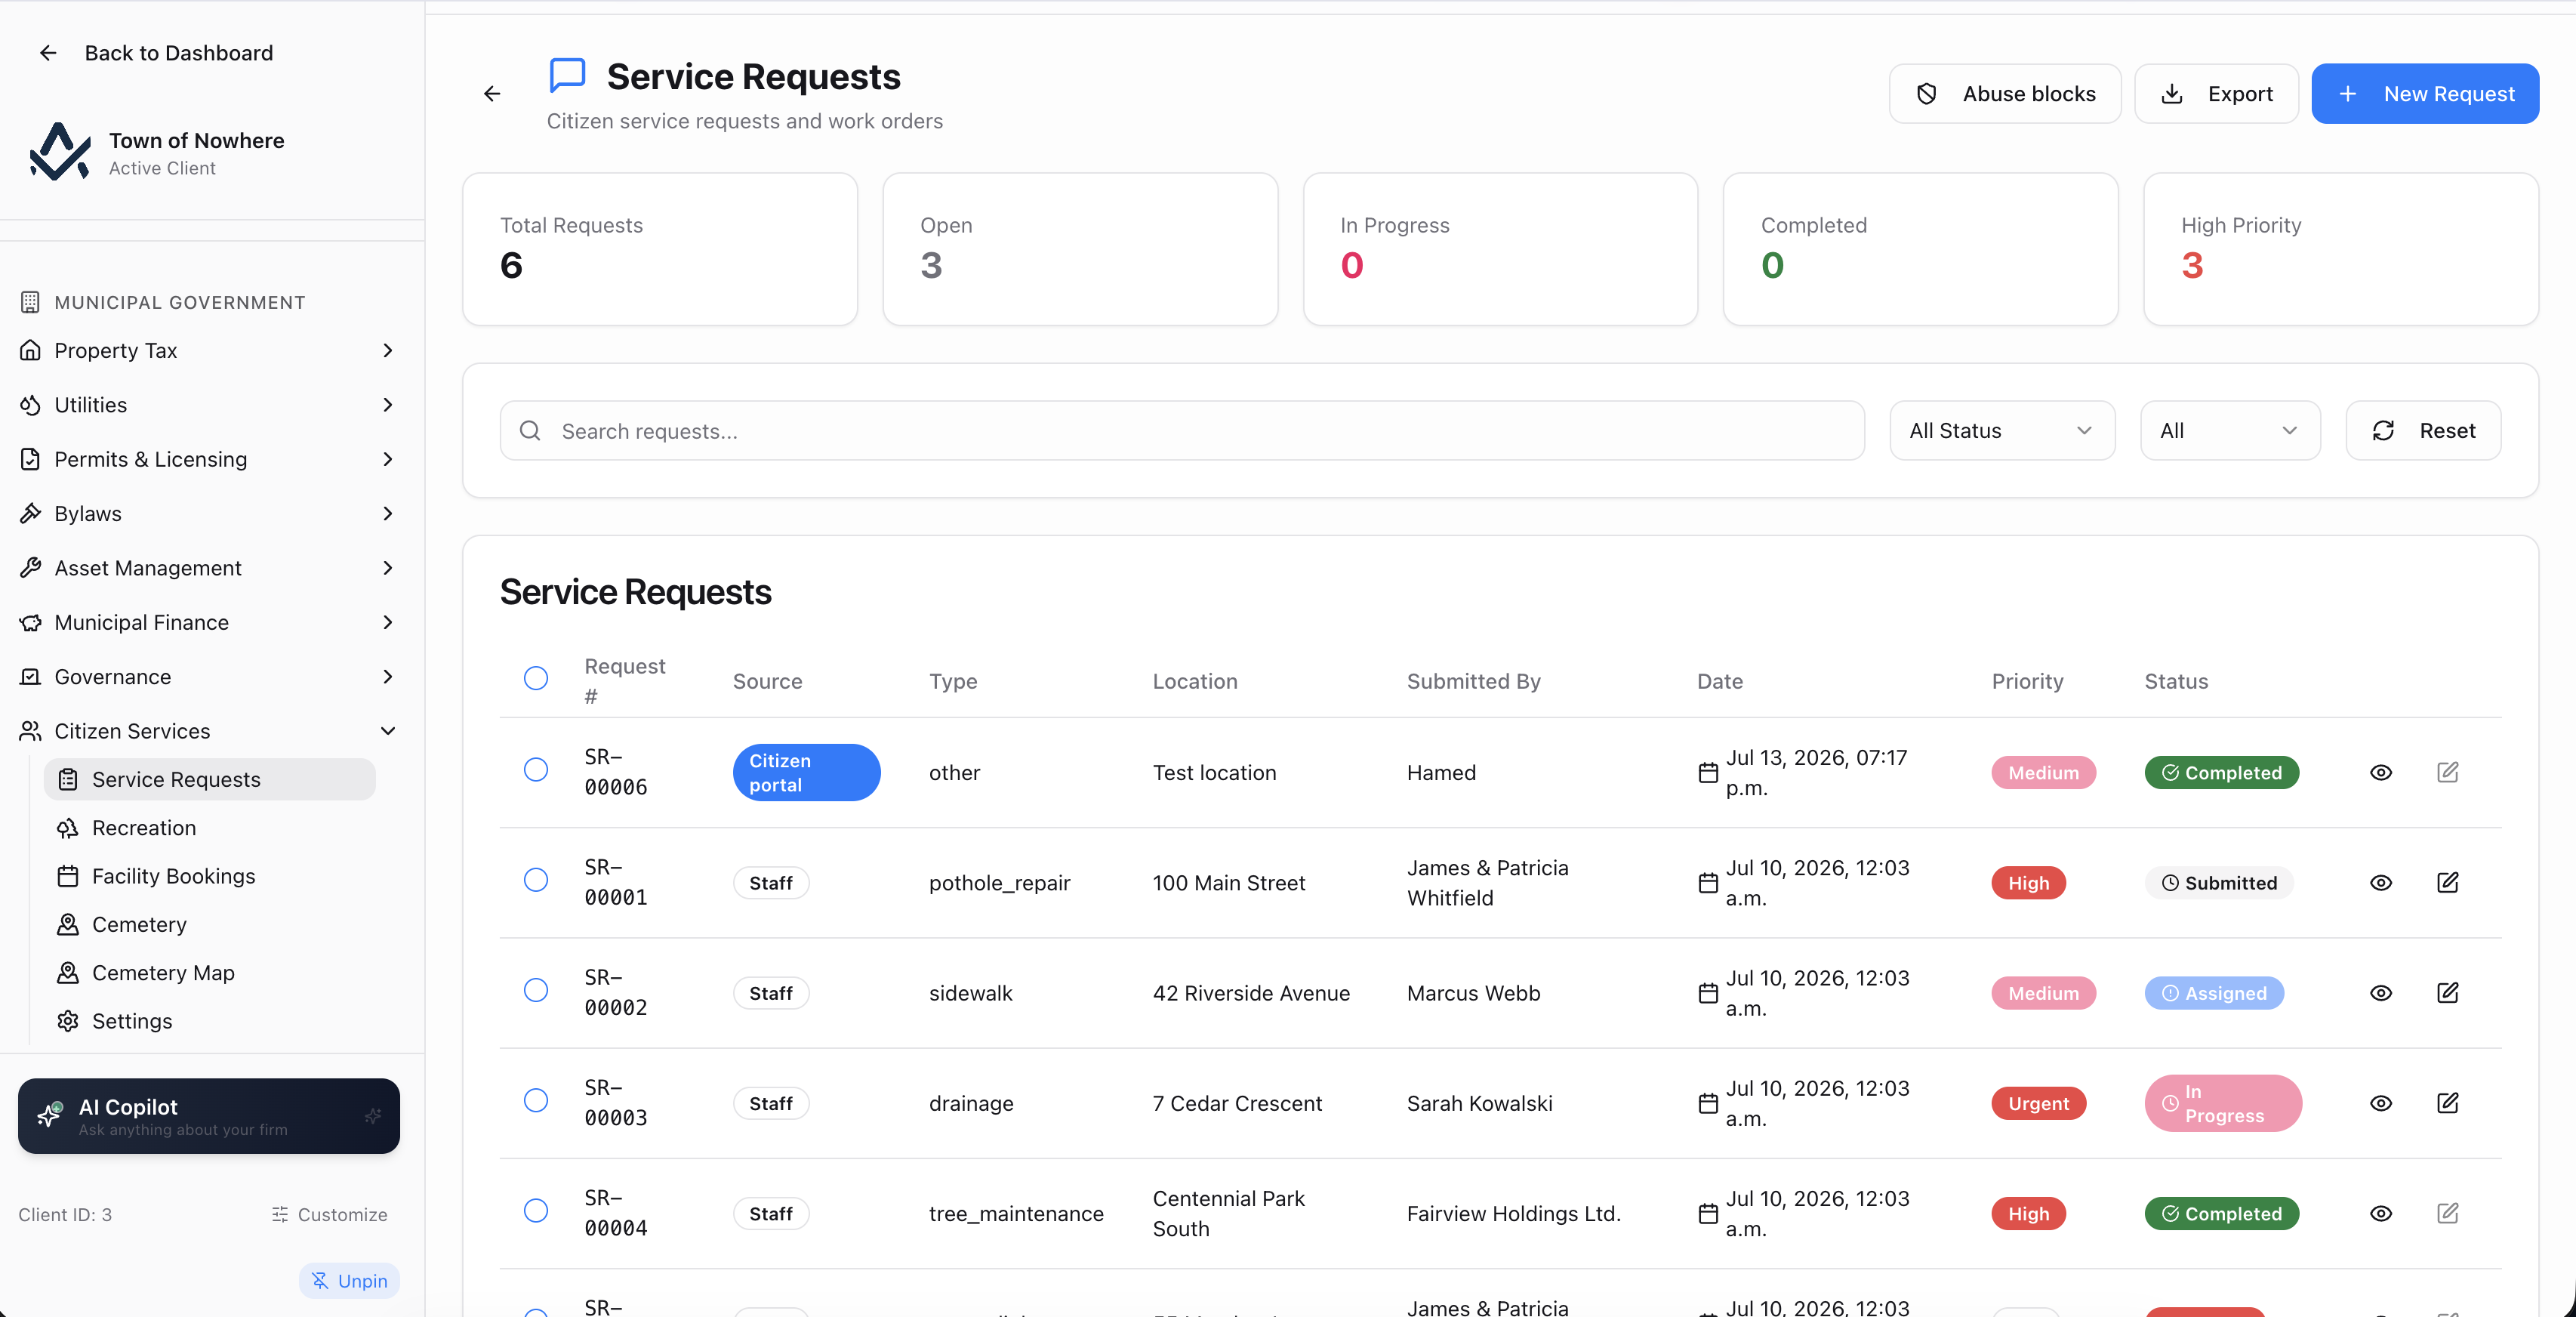Screen dimensions: 2576x1317
Task: Select row checkbox for SR-00002
Action: (536, 989)
